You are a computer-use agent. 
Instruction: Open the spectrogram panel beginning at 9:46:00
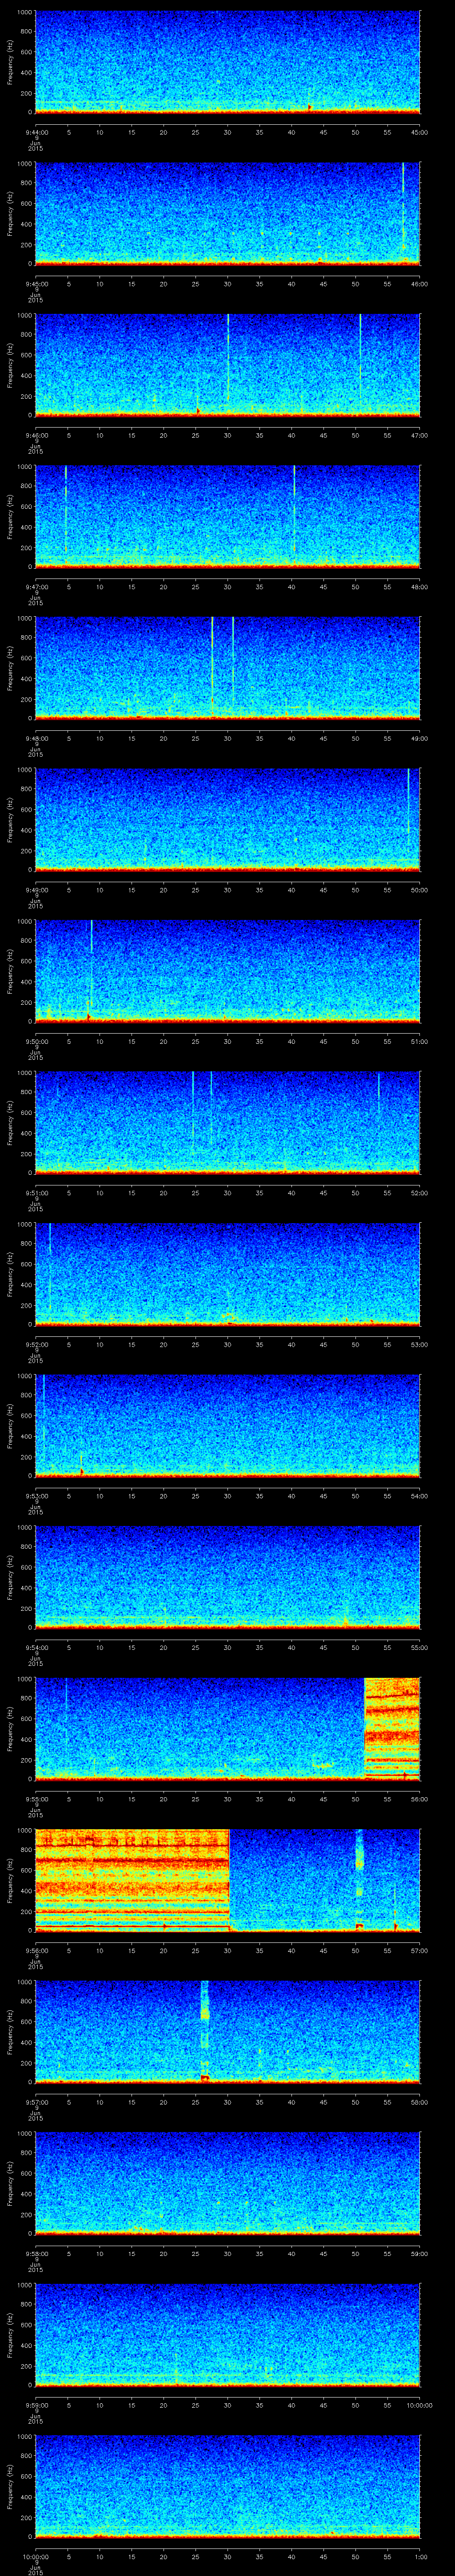[x=227, y=365]
